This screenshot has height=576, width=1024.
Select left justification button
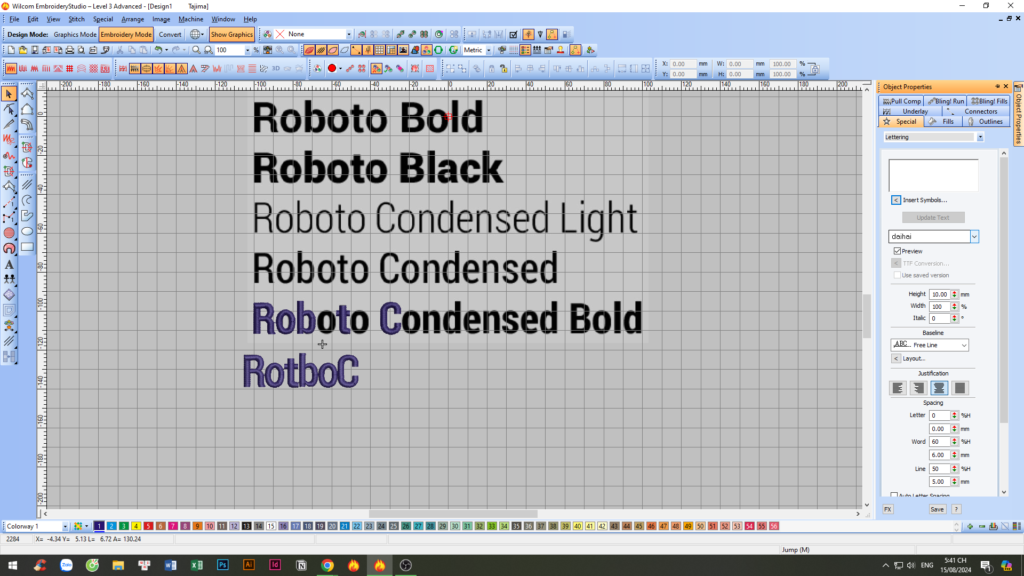point(899,388)
